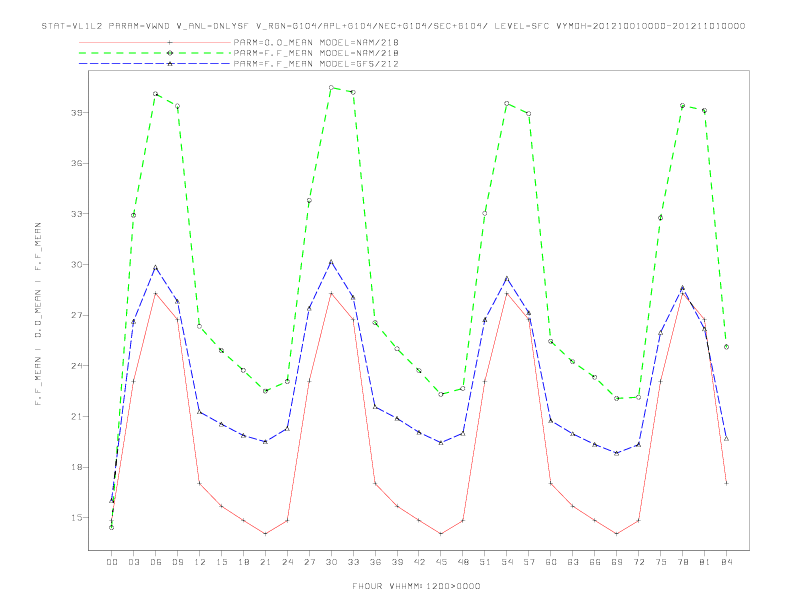The image size is (792, 612).
Task: Click y-axis tick label 30
Action: coord(77,265)
